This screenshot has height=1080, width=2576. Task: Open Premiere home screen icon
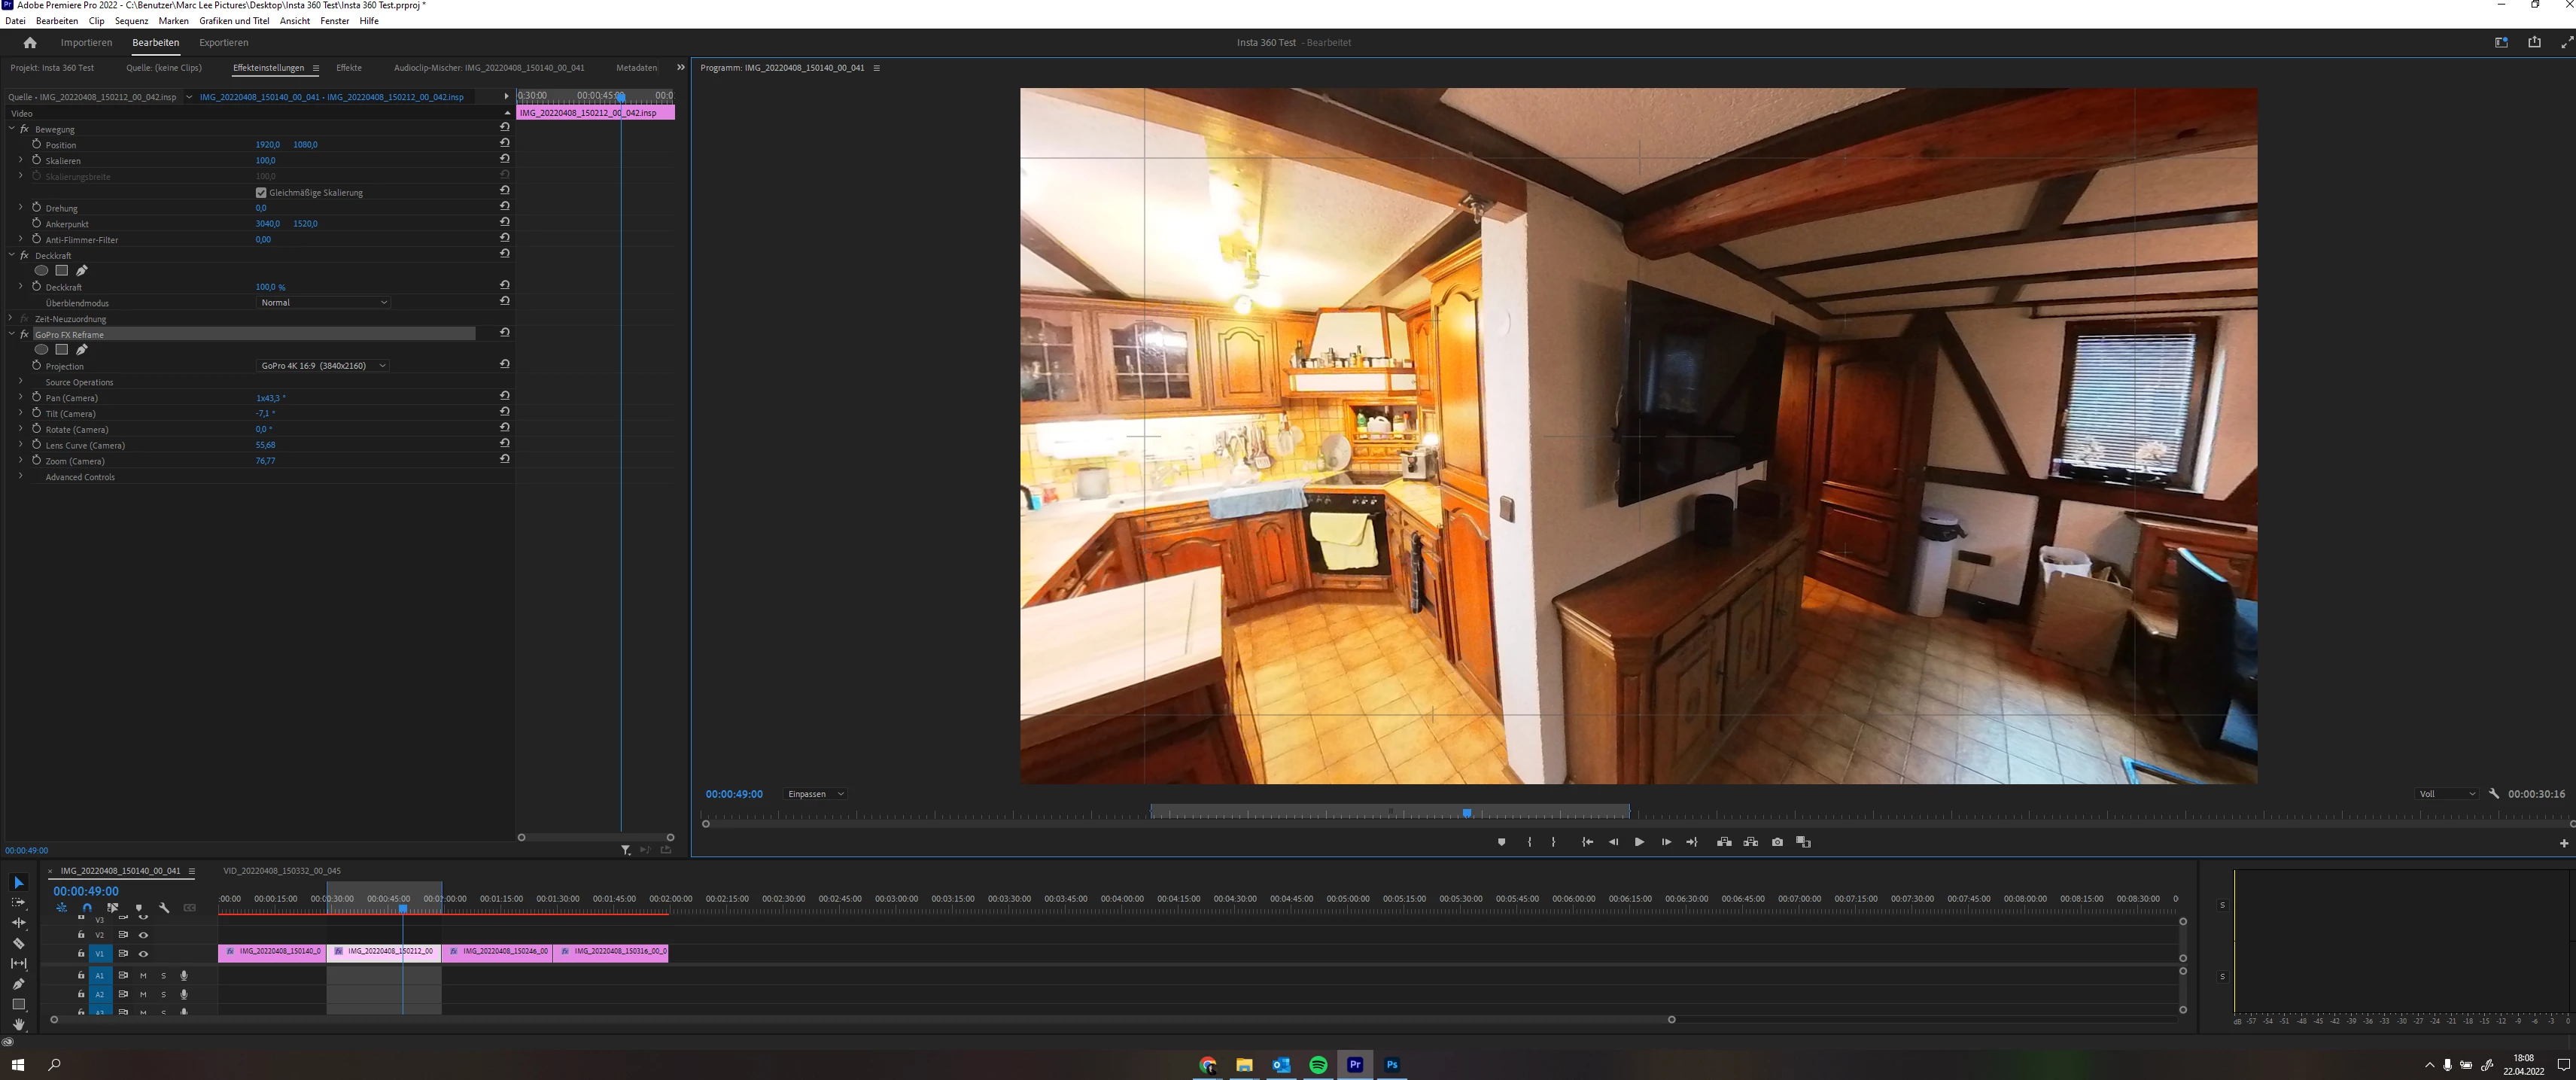(30, 43)
